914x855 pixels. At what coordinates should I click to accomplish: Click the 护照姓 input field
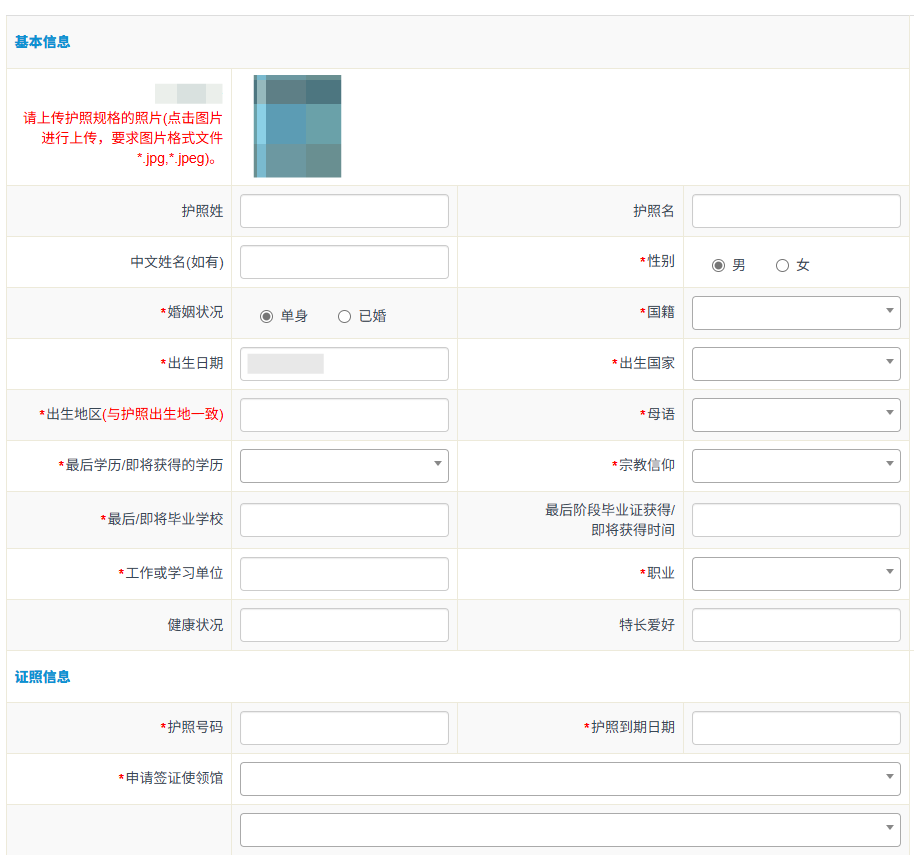coord(344,211)
